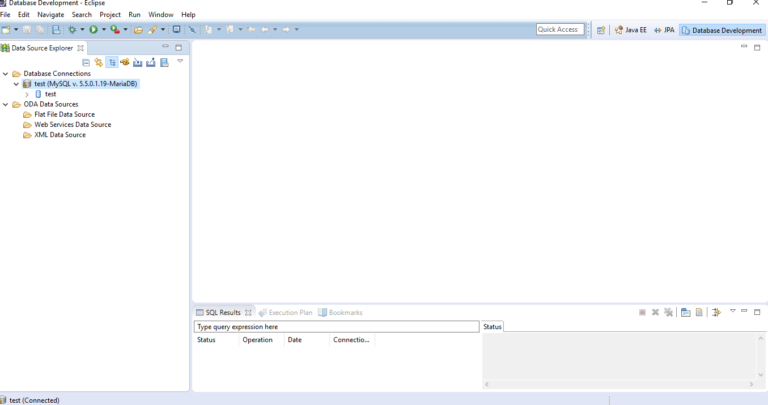Click Collapse All in Data Source Explorer
768x405 pixels.
coord(86,63)
